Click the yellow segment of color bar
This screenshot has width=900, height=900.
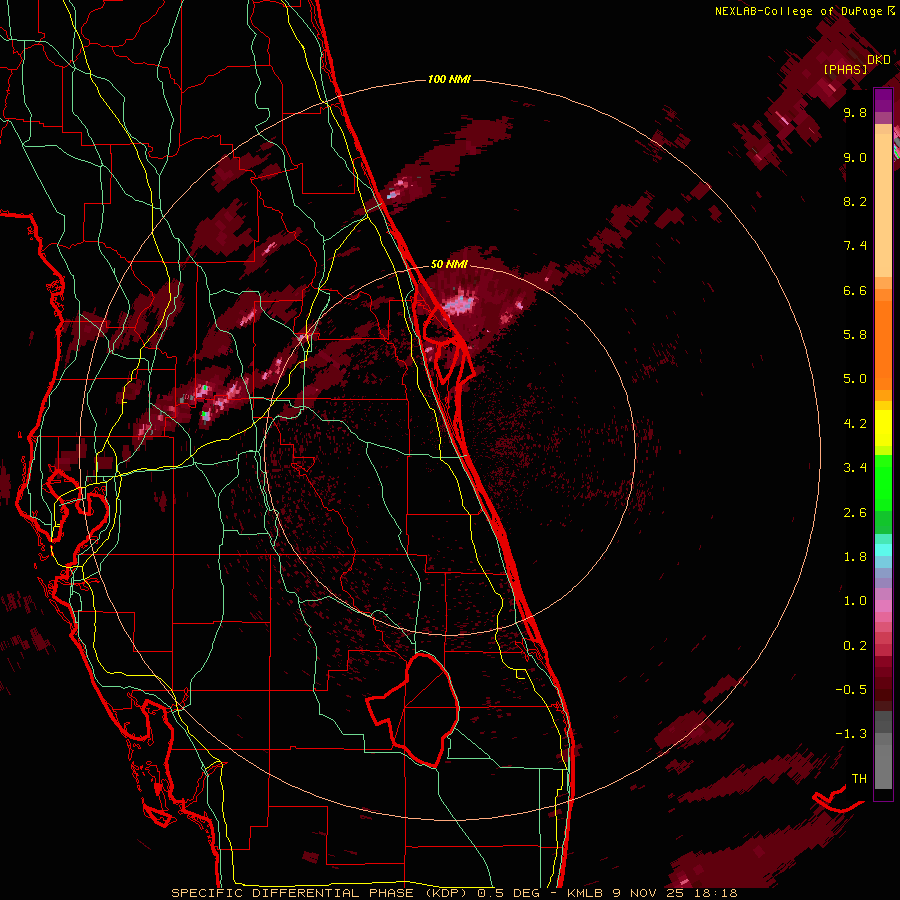883,428
